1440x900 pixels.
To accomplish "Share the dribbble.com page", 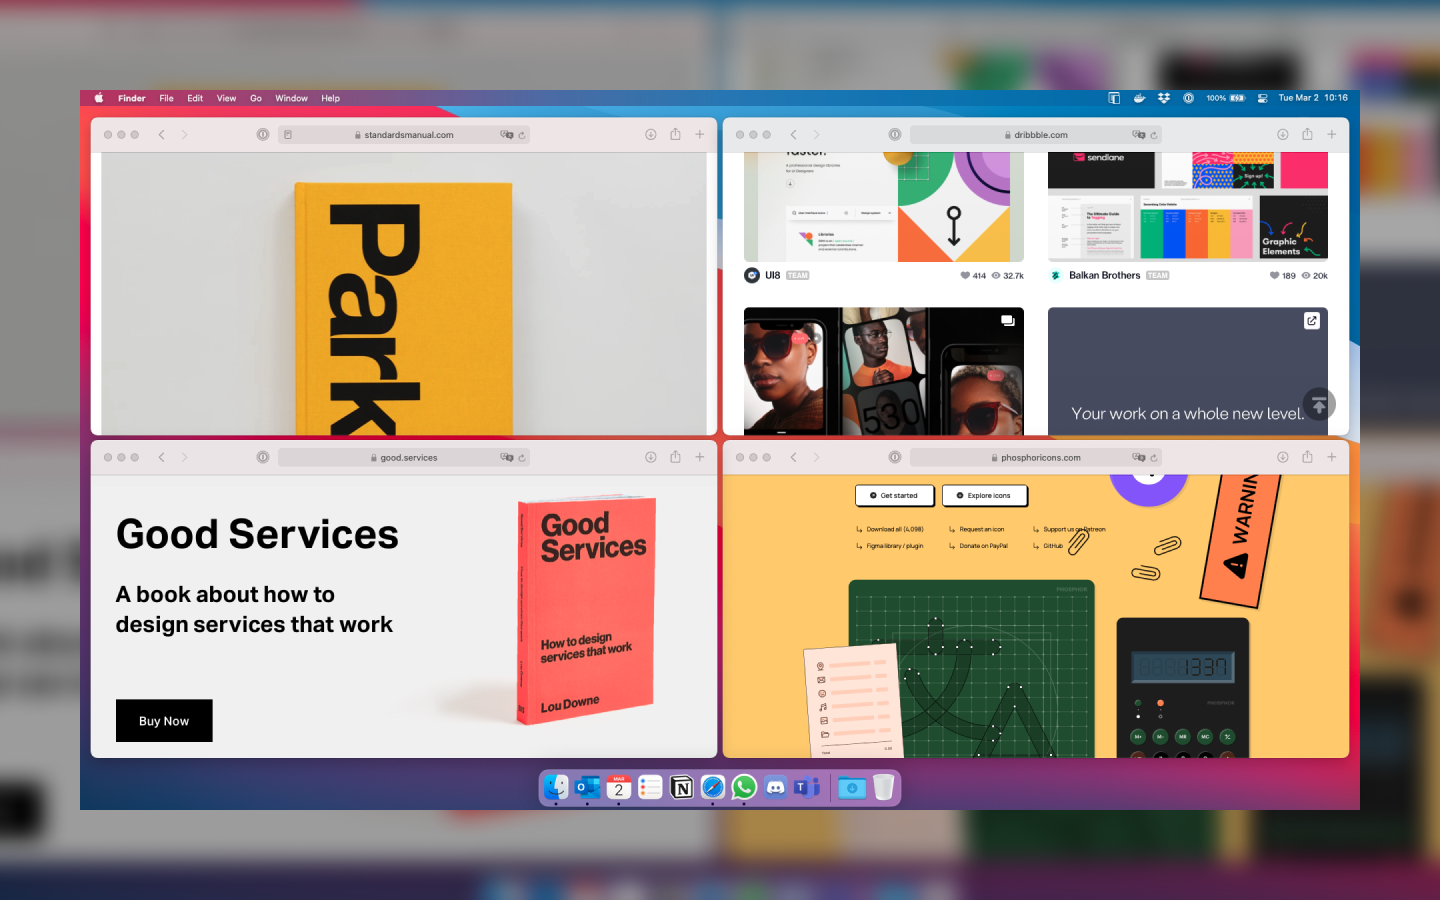I will point(1307,134).
